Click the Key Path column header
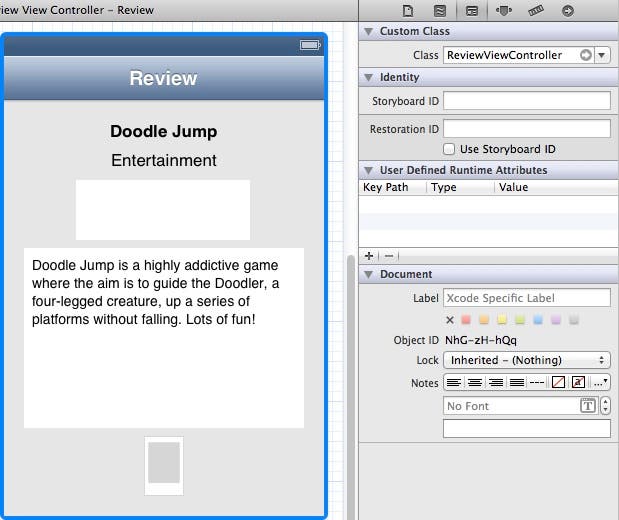 386,187
